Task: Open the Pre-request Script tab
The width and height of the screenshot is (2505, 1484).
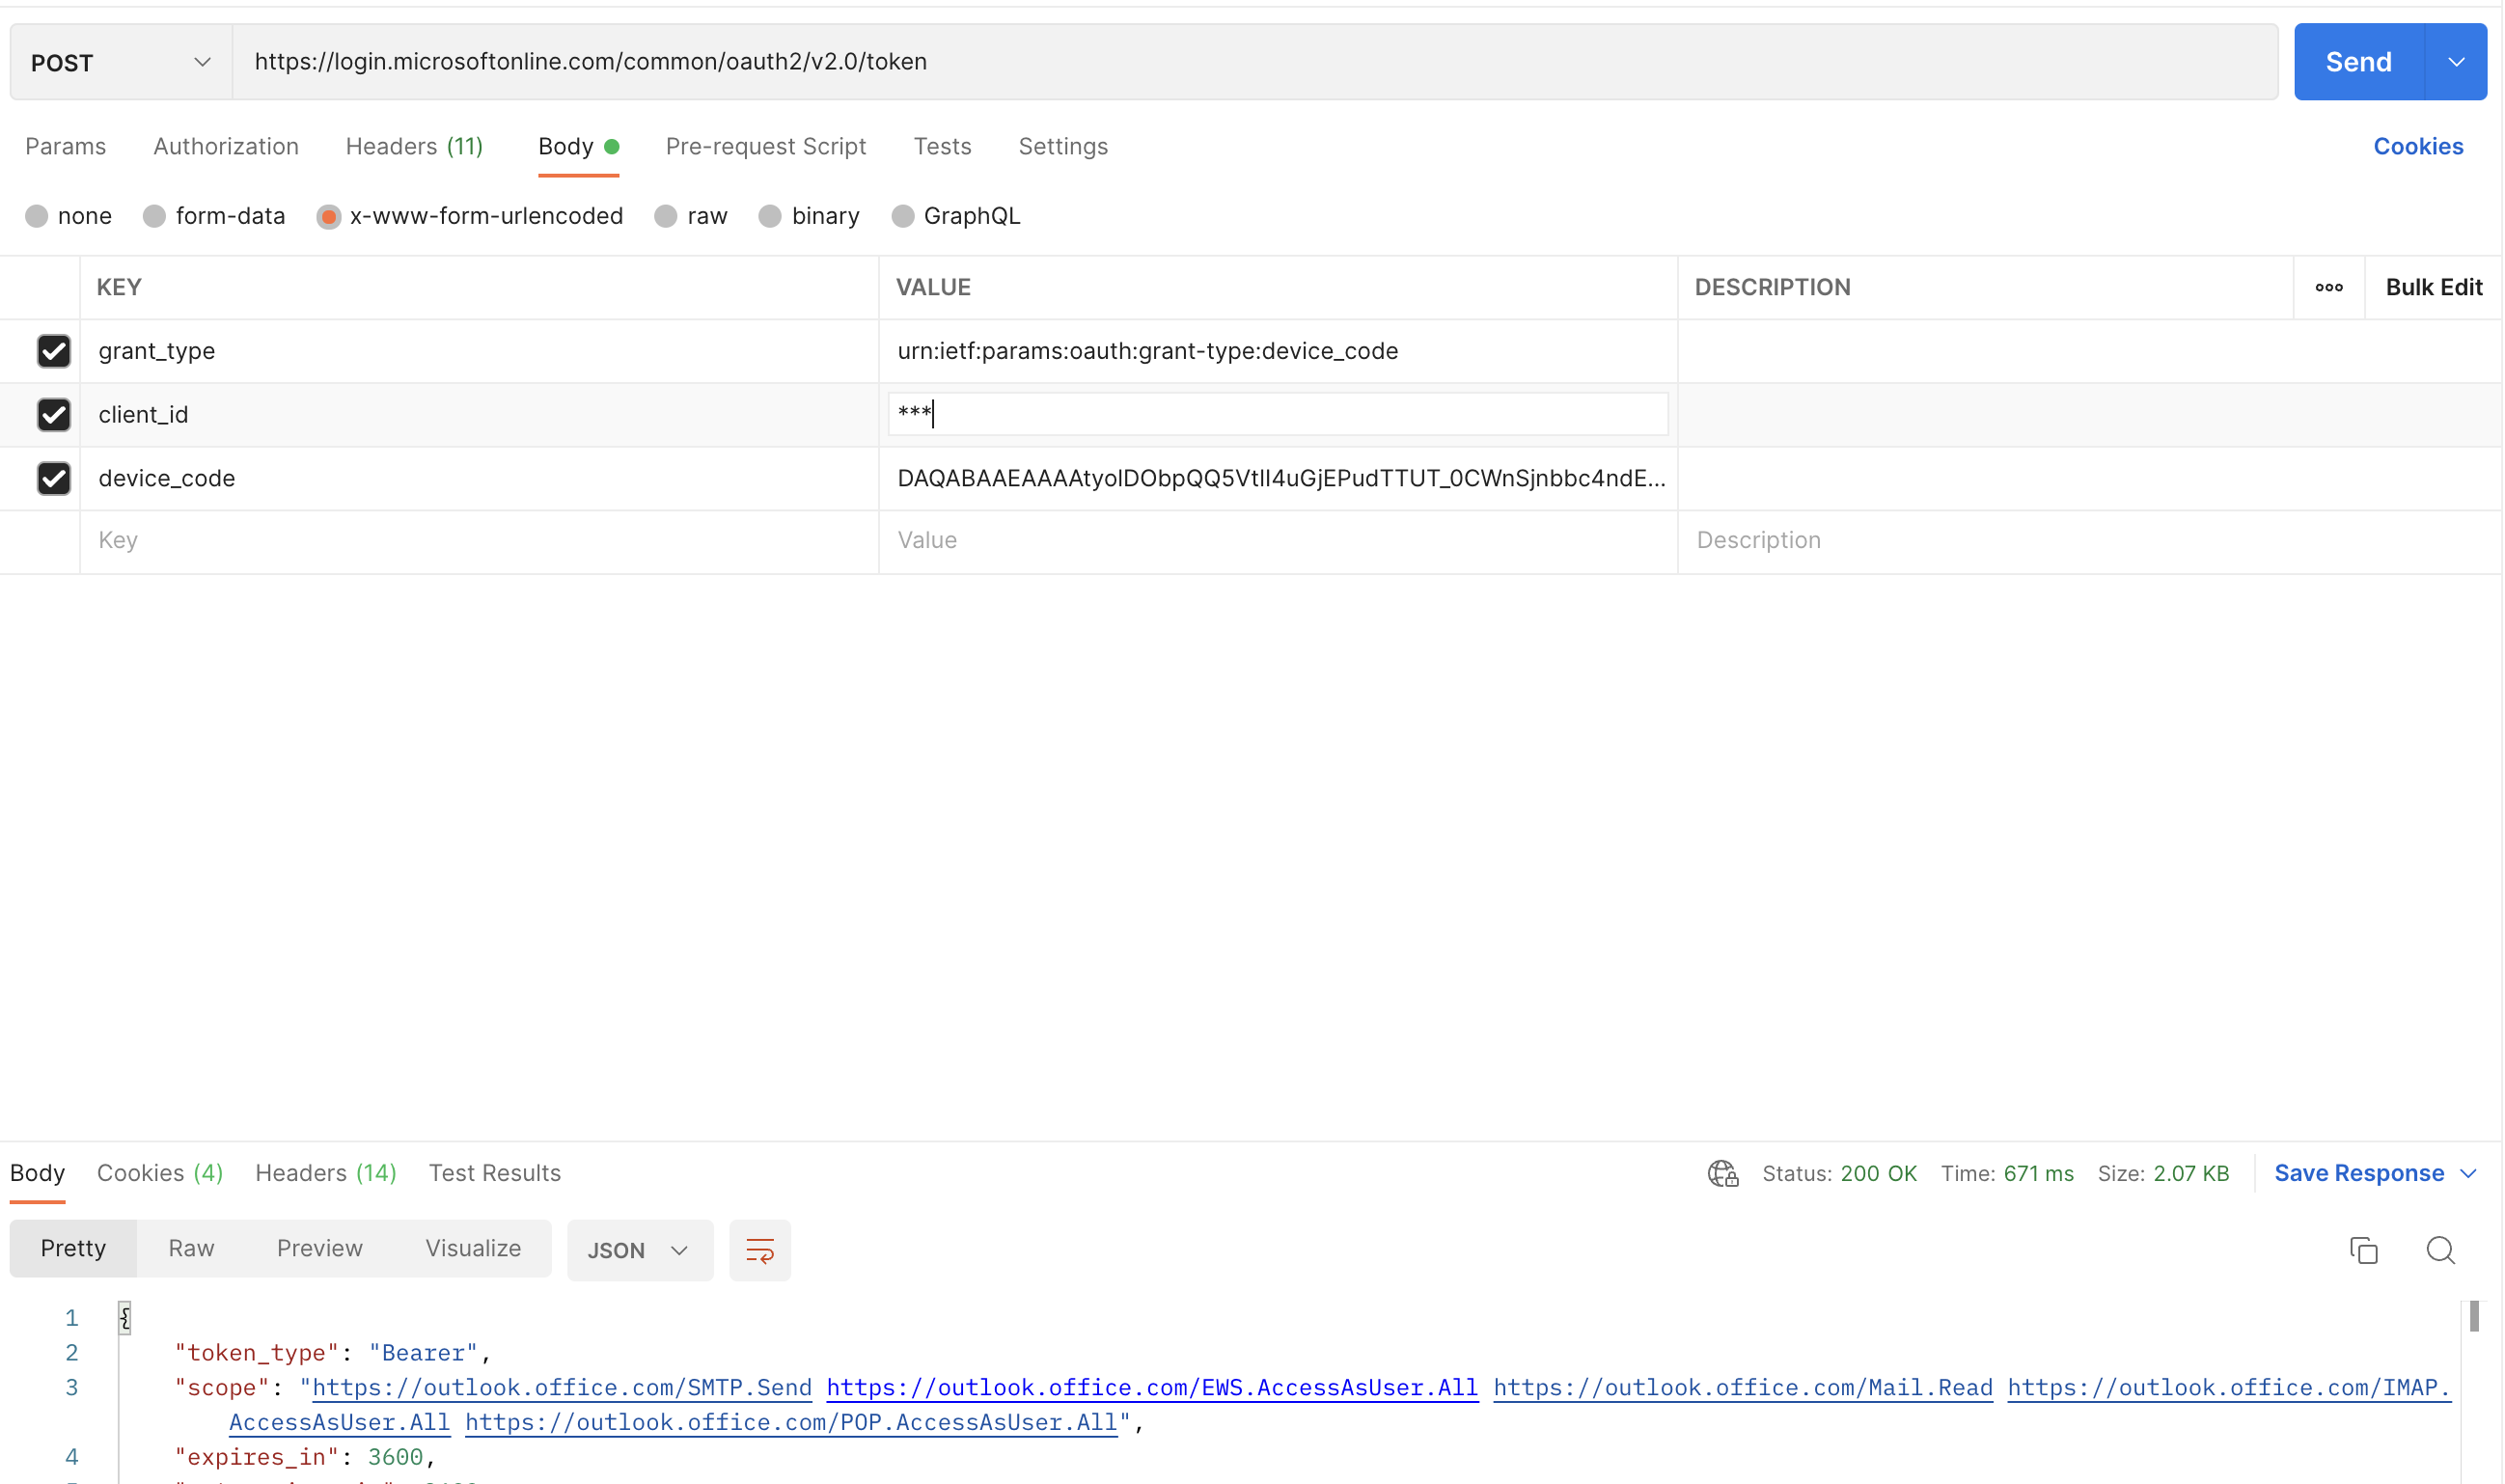Action: coord(766,147)
